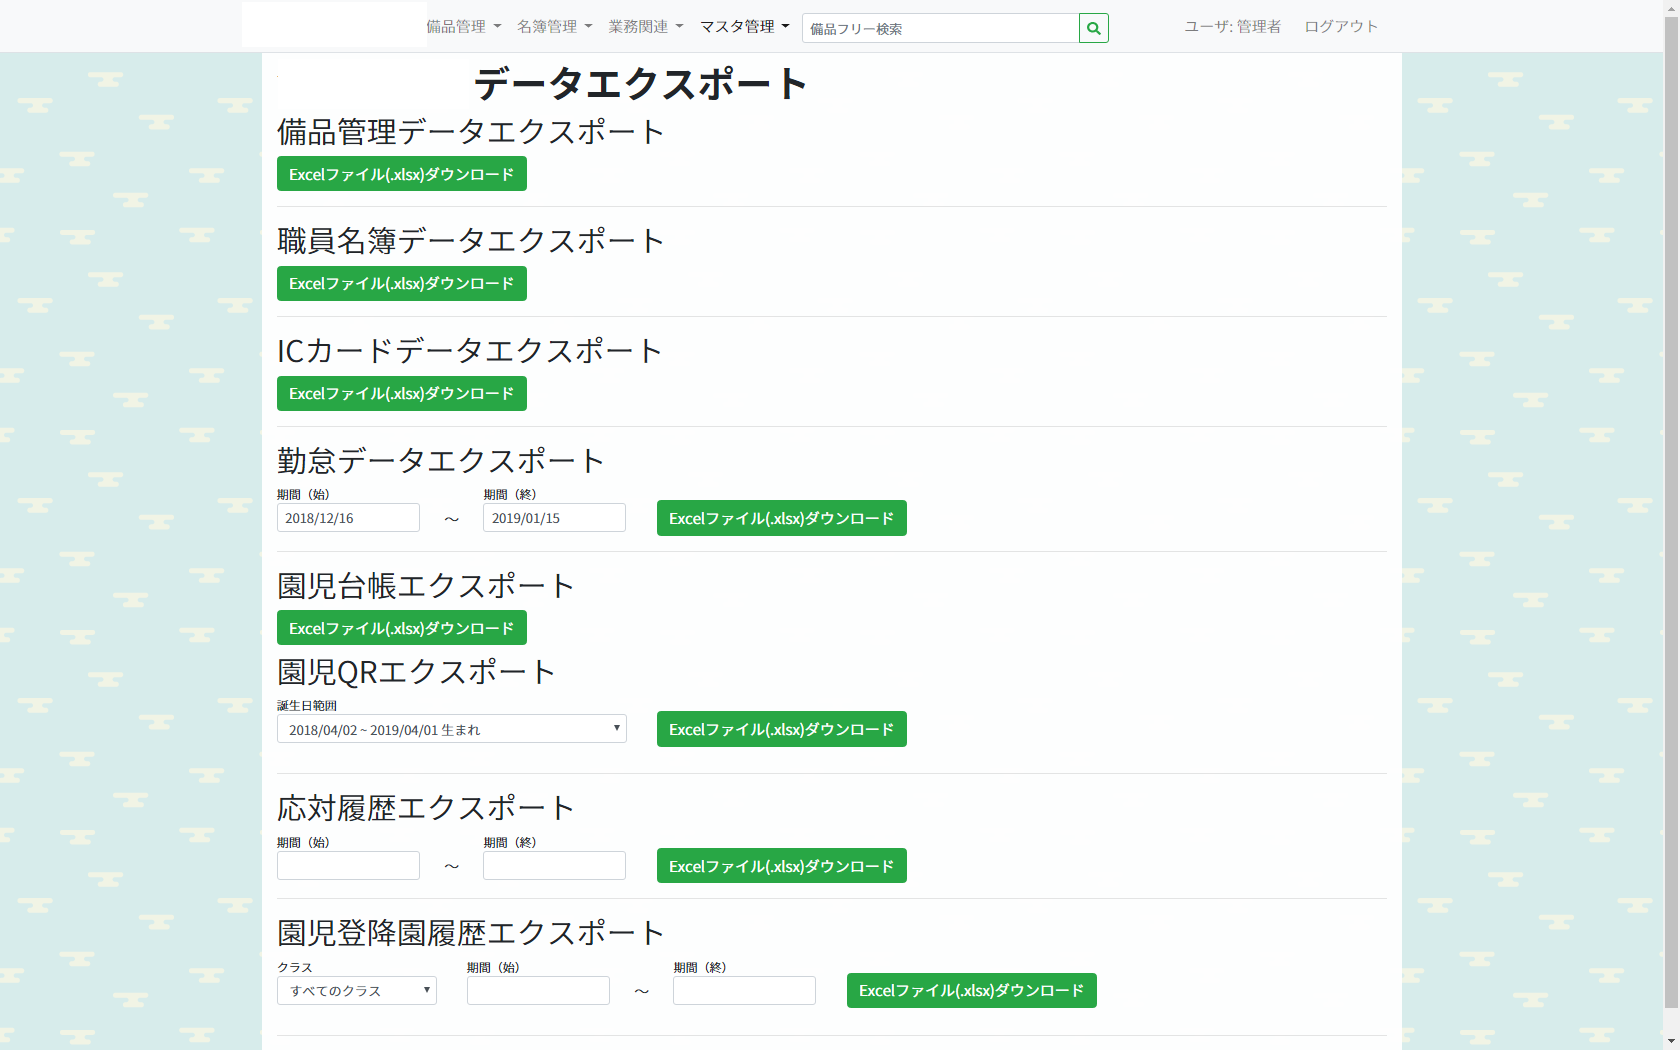Viewport: 1680px width, 1050px height.
Task: Download 園児QR Excel file
Action: [x=782, y=729]
